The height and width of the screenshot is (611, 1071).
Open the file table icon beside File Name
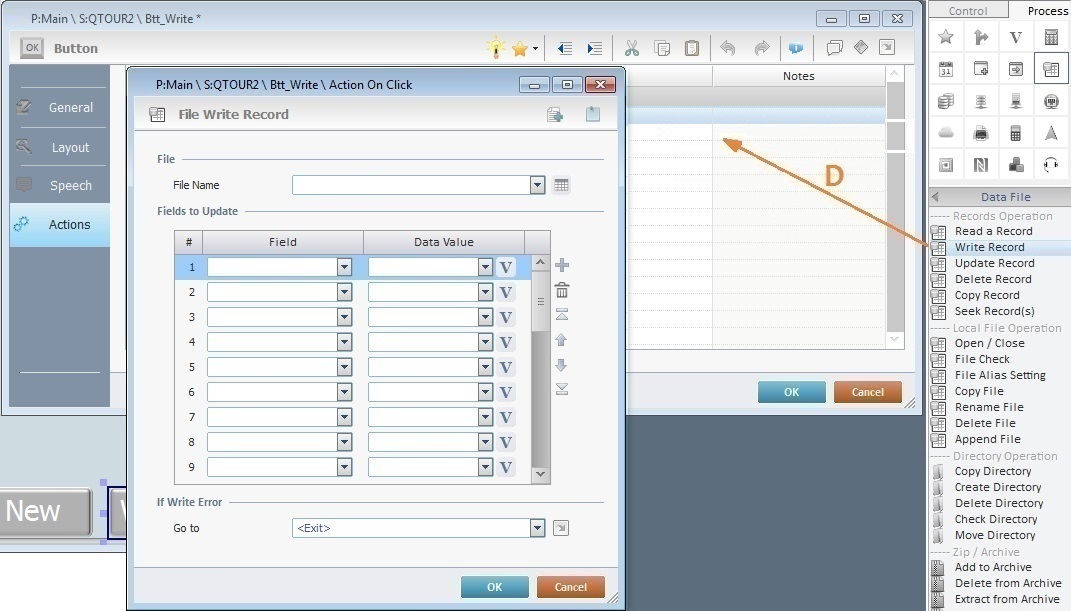561,185
